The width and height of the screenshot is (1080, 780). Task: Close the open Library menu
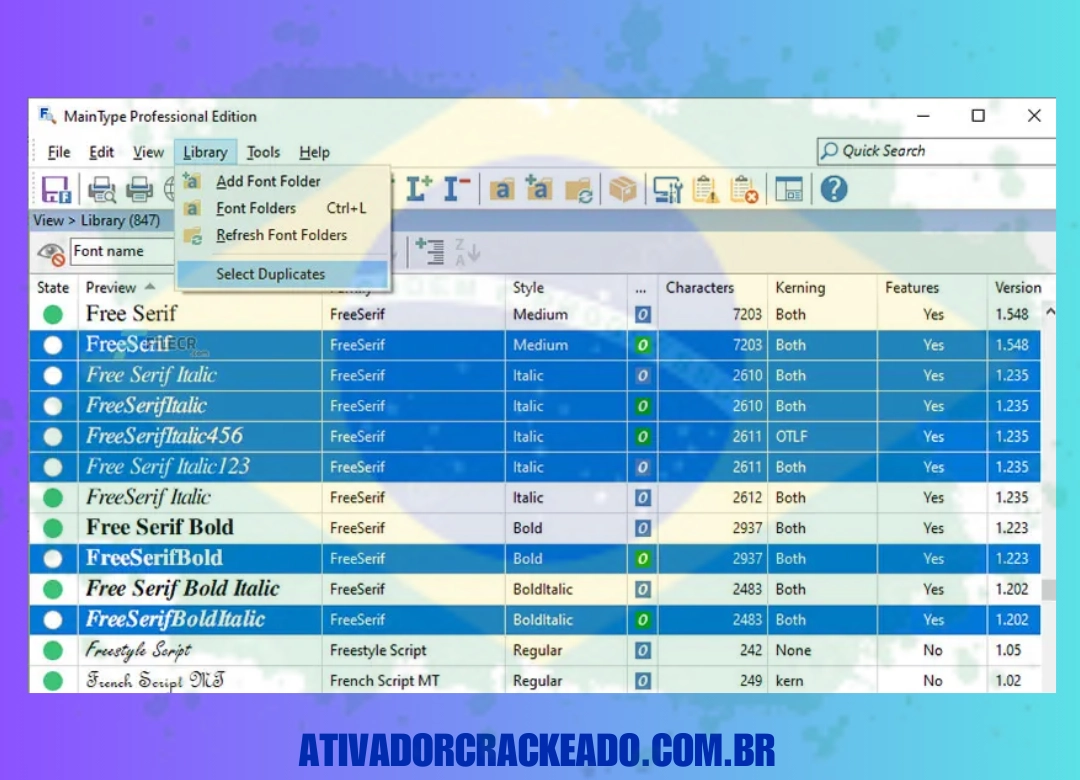tap(205, 152)
